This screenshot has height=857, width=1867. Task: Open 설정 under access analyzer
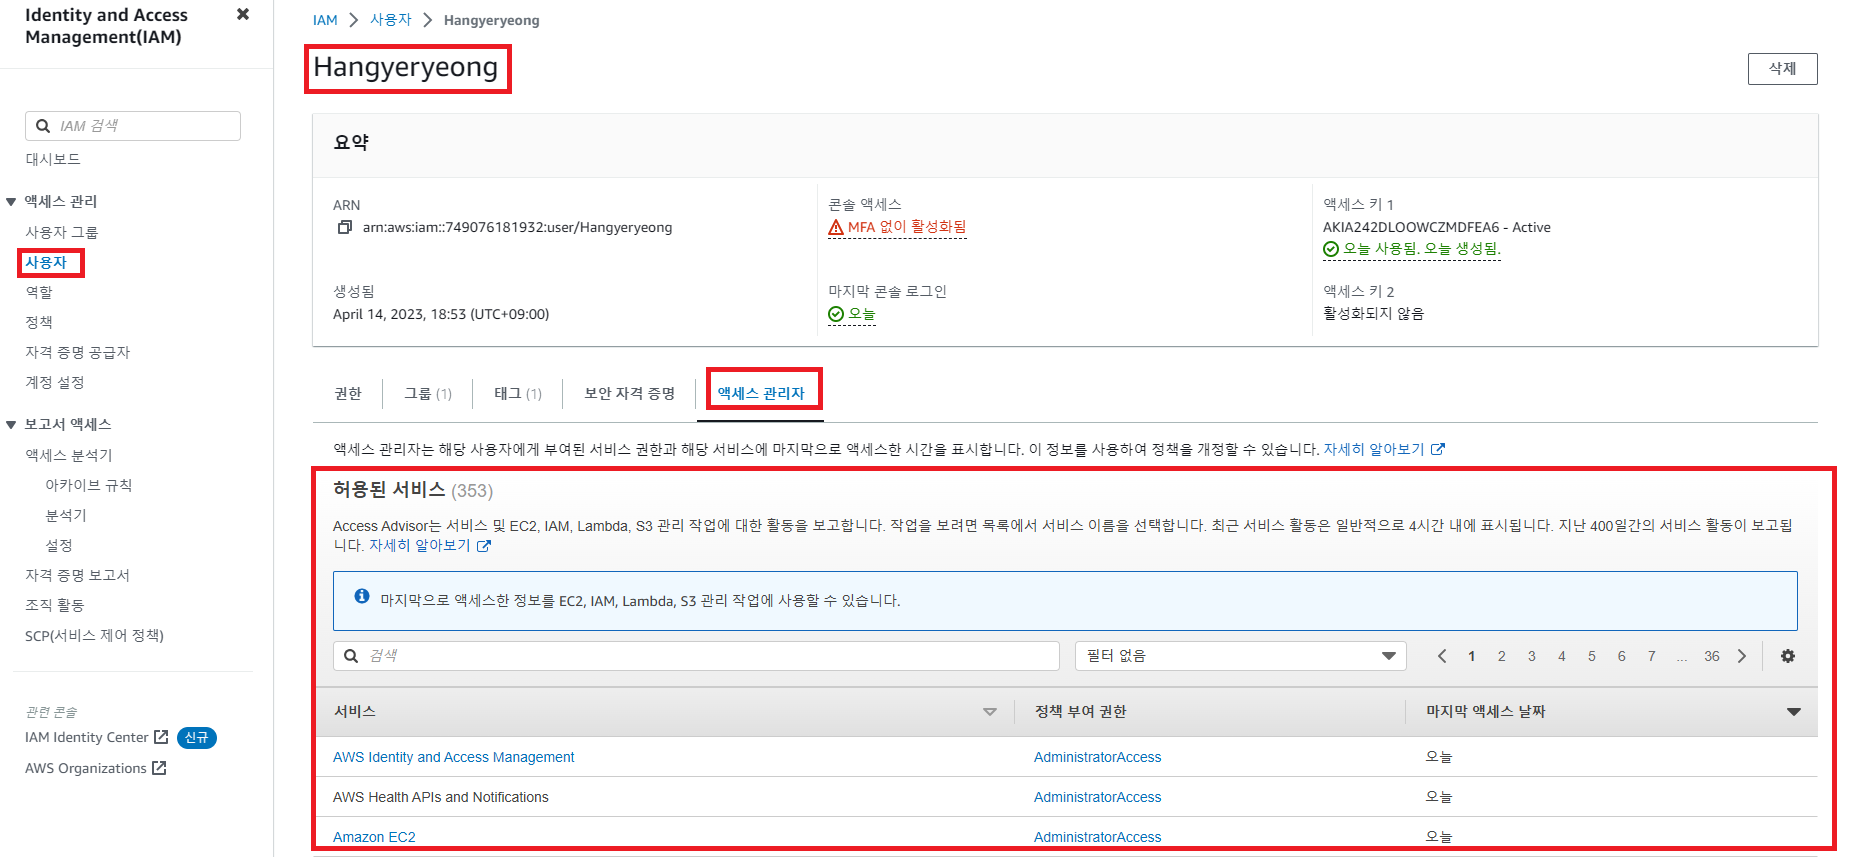coord(59,545)
